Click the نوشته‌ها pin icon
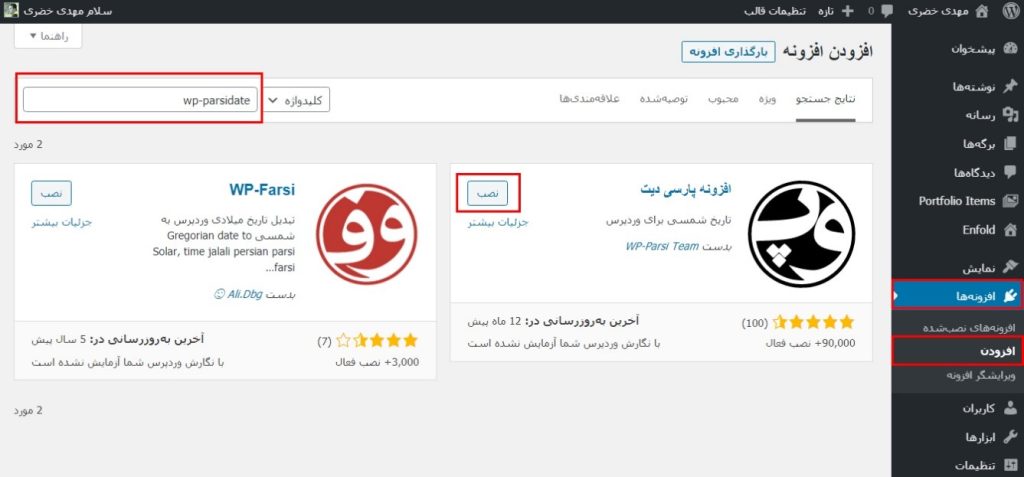Image resolution: width=1024 pixels, height=477 pixels. 1010,86
